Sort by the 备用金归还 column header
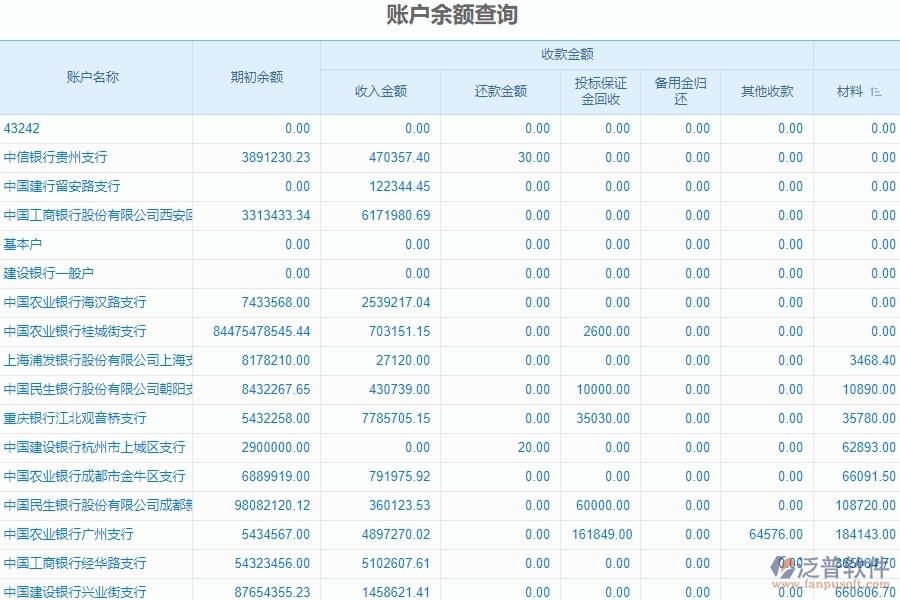Viewport: 900px width, 600px height. click(x=681, y=90)
